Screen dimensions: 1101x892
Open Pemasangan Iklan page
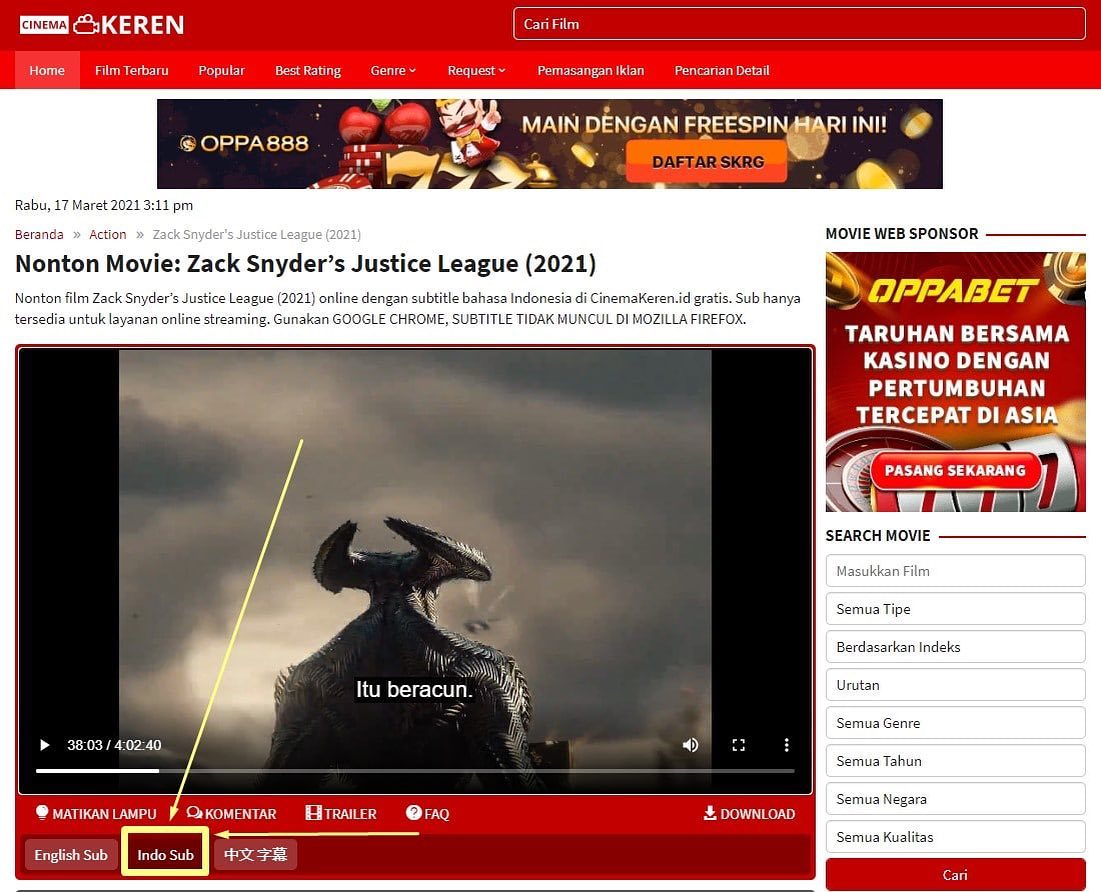click(591, 70)
